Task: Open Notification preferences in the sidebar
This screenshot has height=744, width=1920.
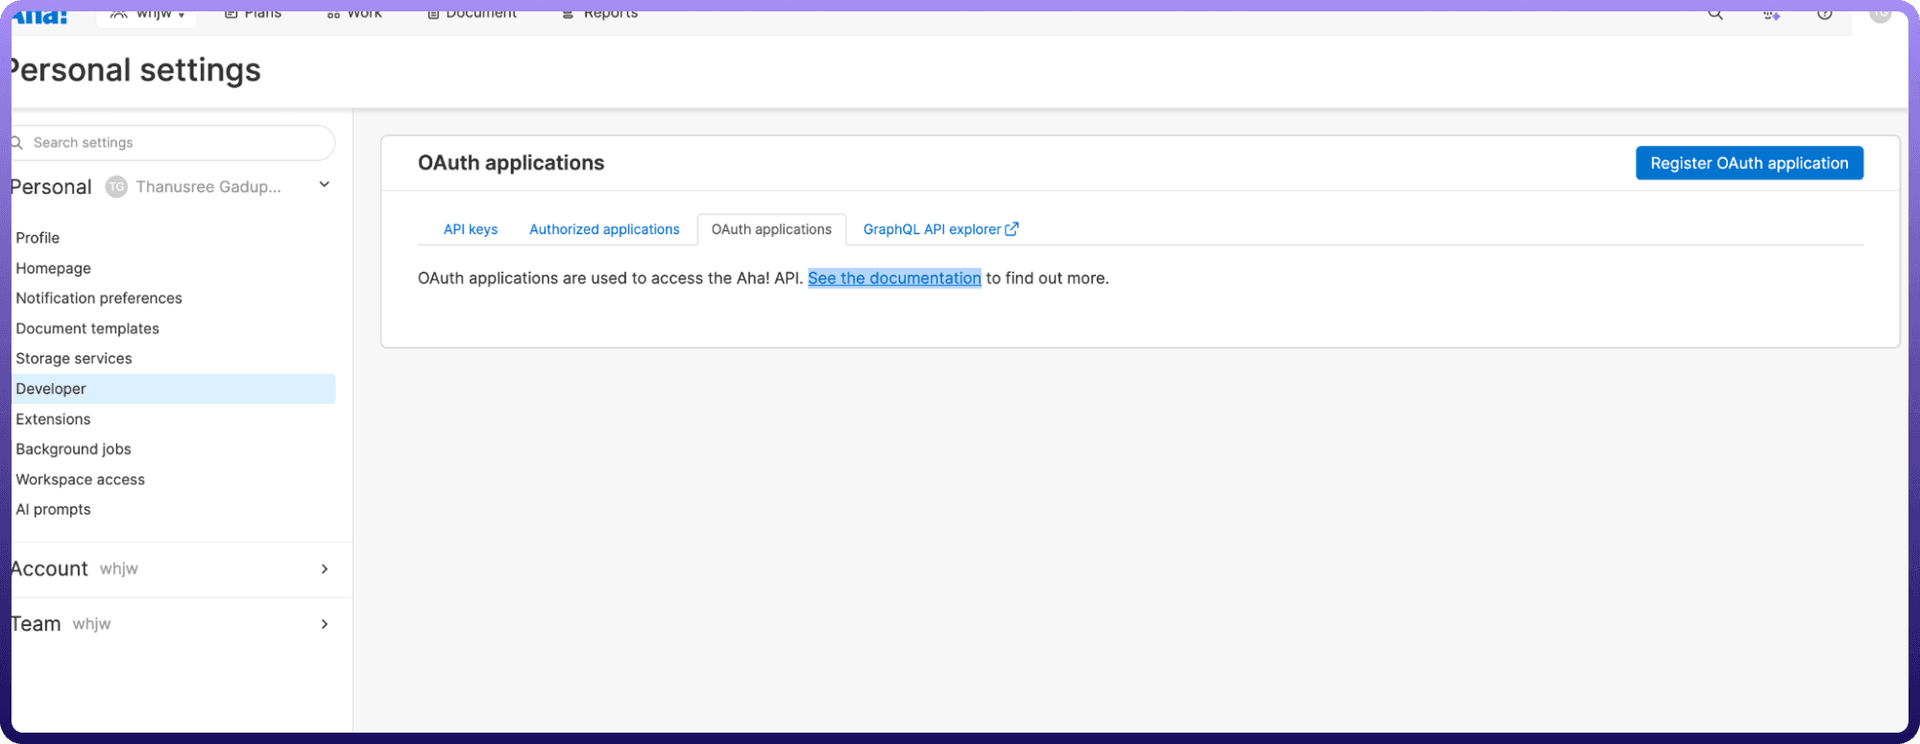Action: tap(99, 298)
